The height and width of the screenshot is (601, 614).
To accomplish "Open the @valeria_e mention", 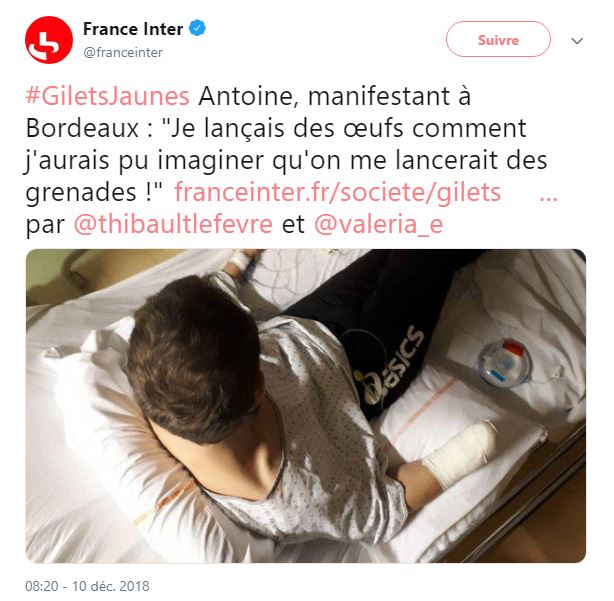I will pos(378,224).
